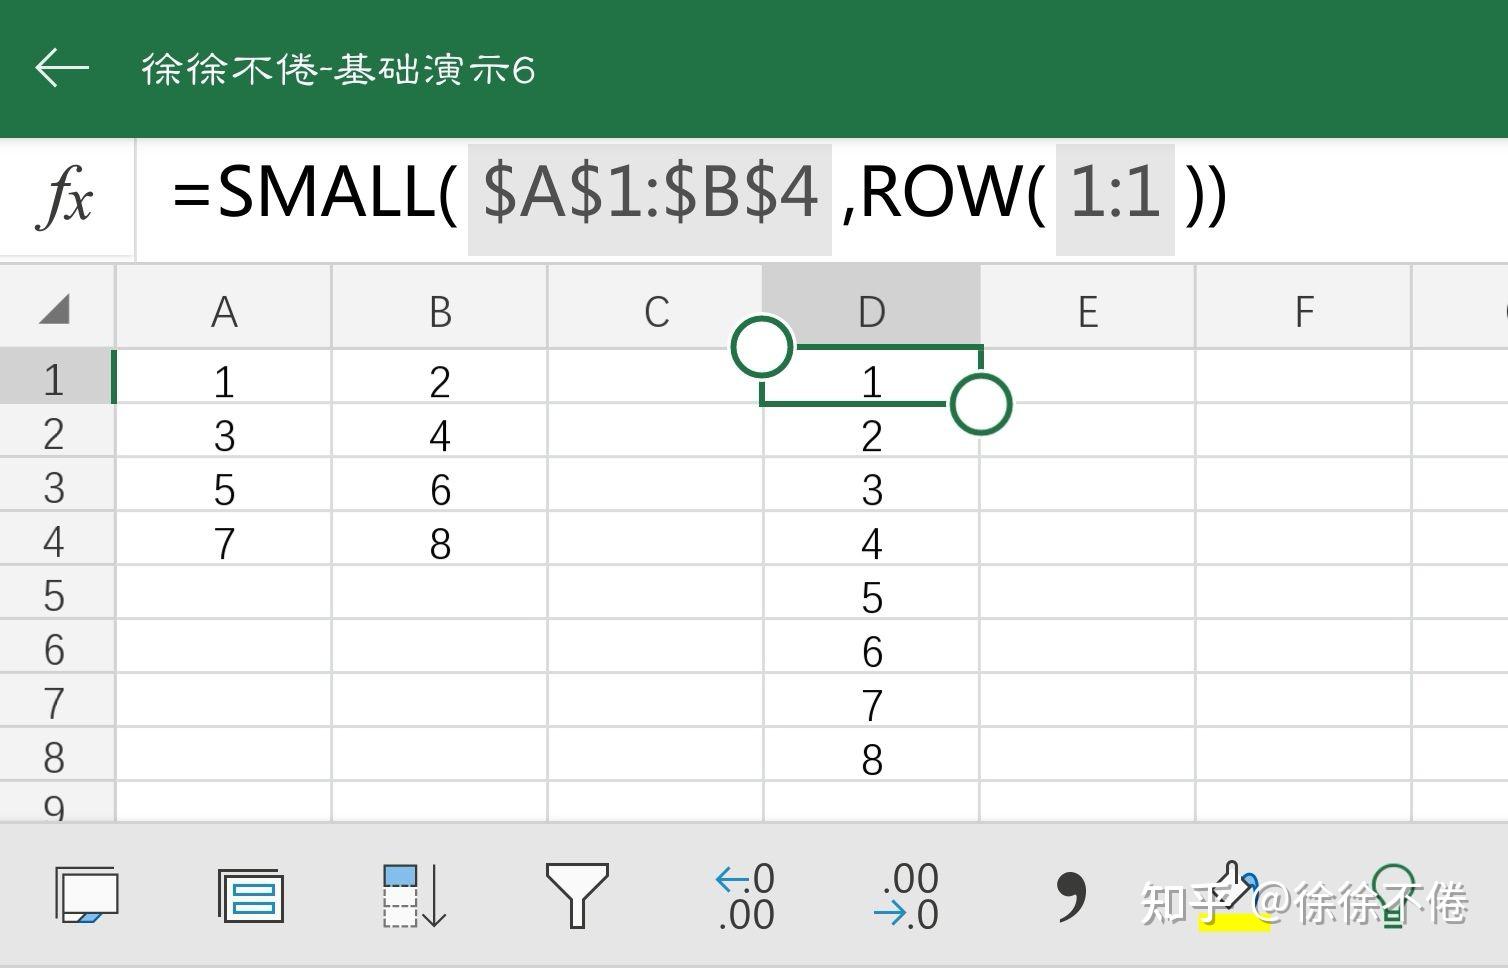This screenshot has width=1508, height=968.
Task: Tap the workbook title 徐徐不倦-基础演示6
Action: (338, 69)
